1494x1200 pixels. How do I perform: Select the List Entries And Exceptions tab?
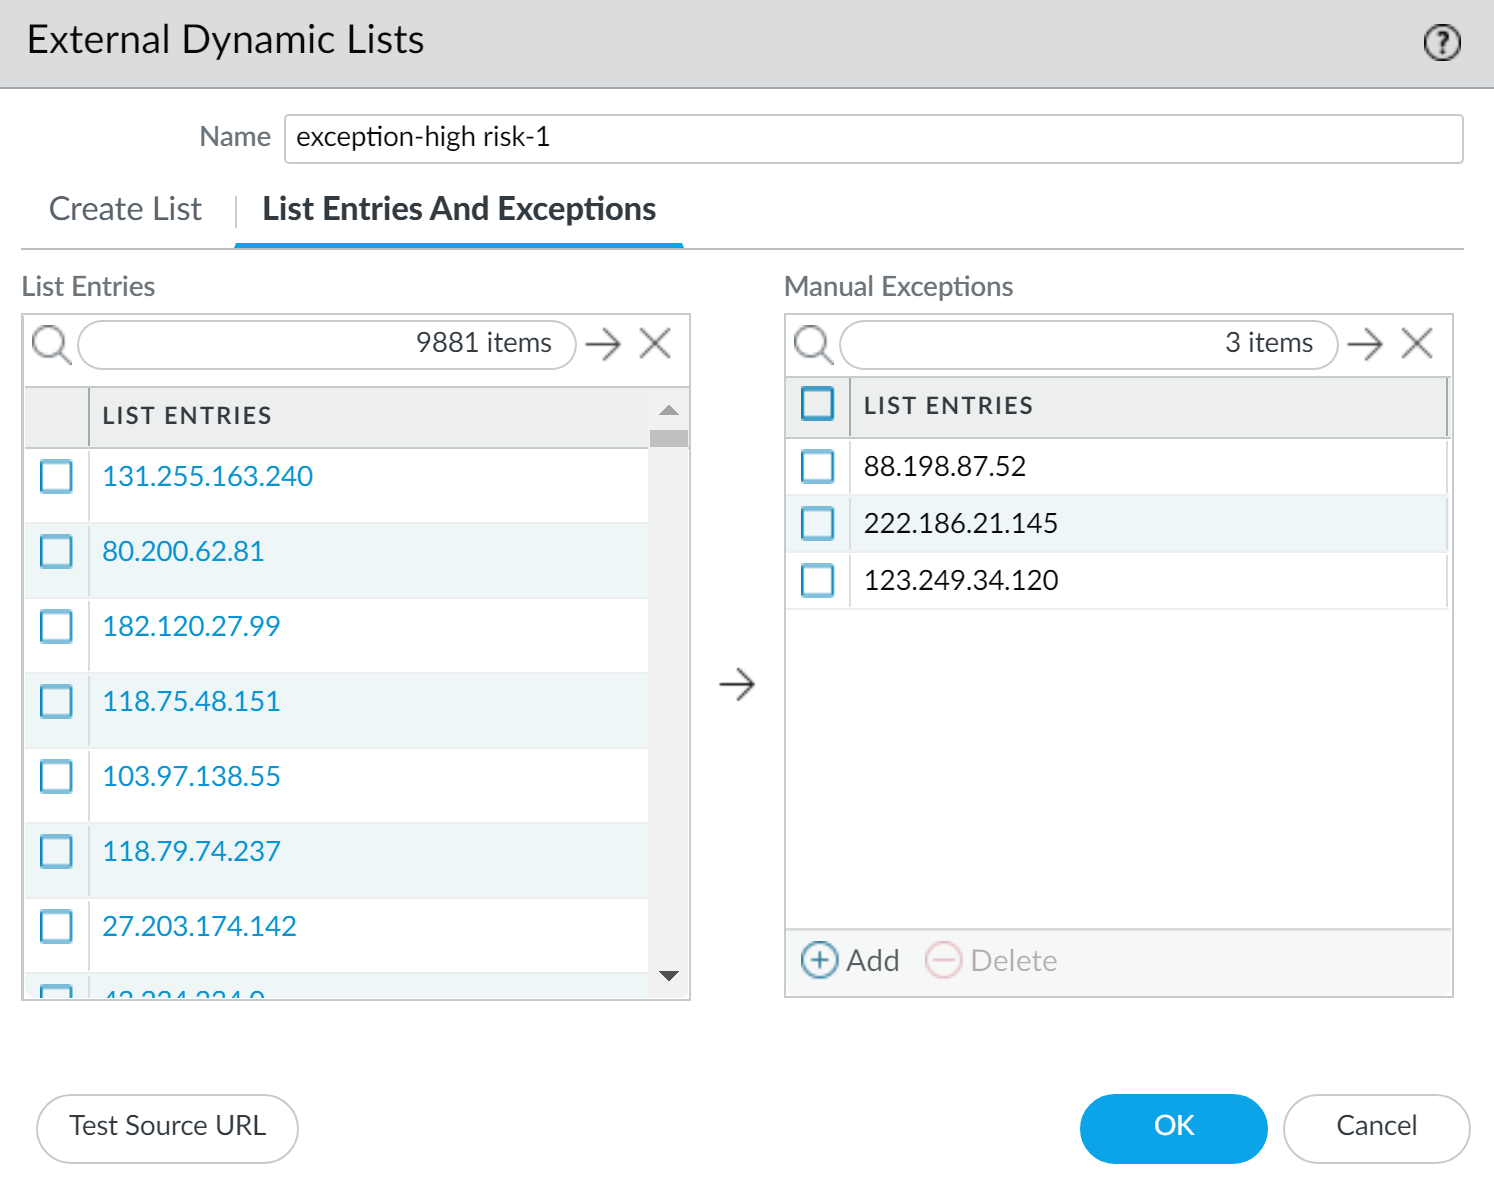tap(458, 209)
